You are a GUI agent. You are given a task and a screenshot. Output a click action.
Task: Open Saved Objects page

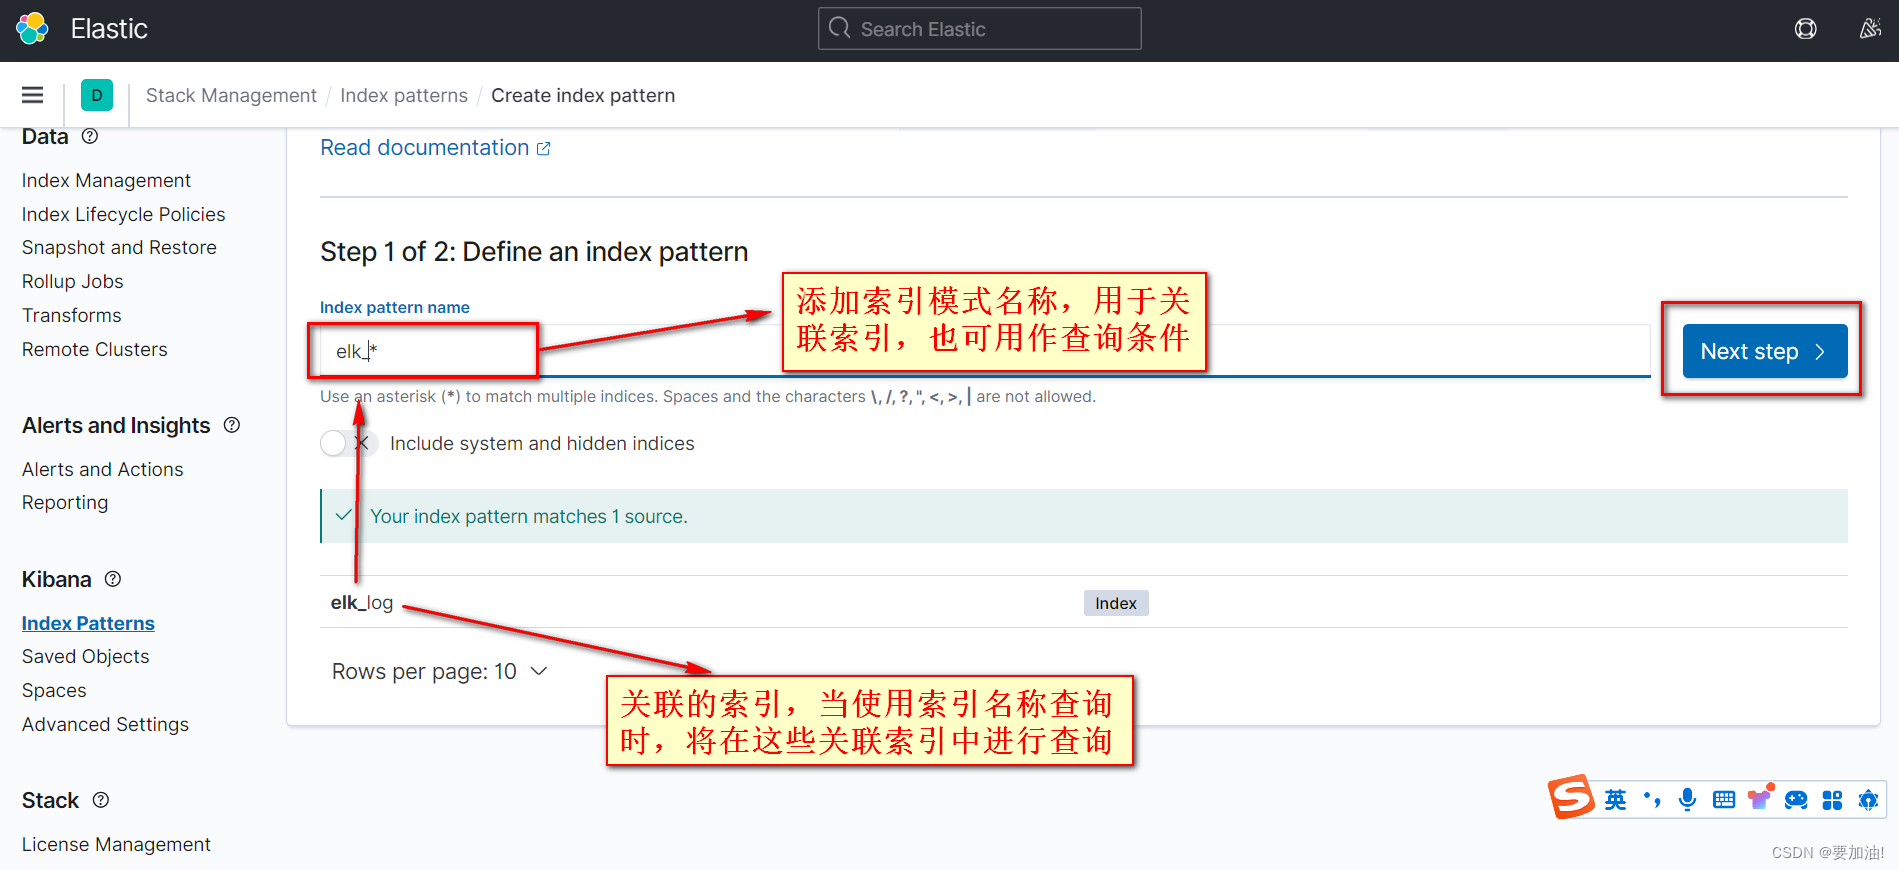point(85,656)
